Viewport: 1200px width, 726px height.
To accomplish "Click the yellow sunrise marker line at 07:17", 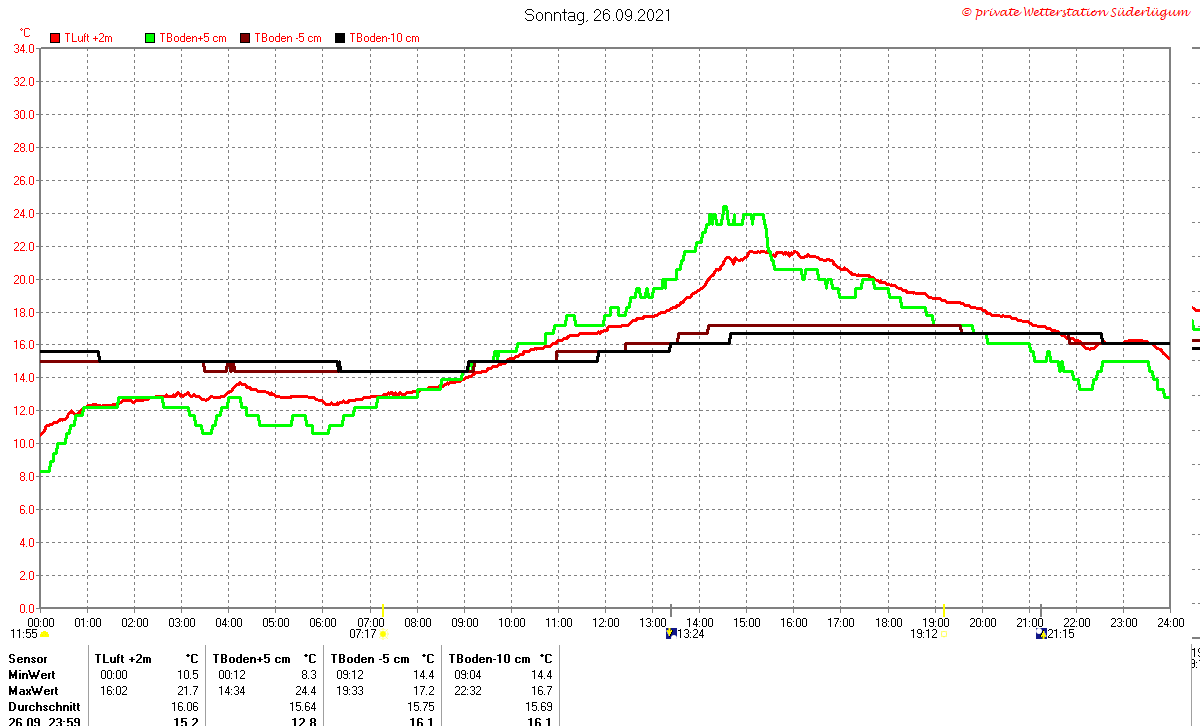I will (382, 611).
